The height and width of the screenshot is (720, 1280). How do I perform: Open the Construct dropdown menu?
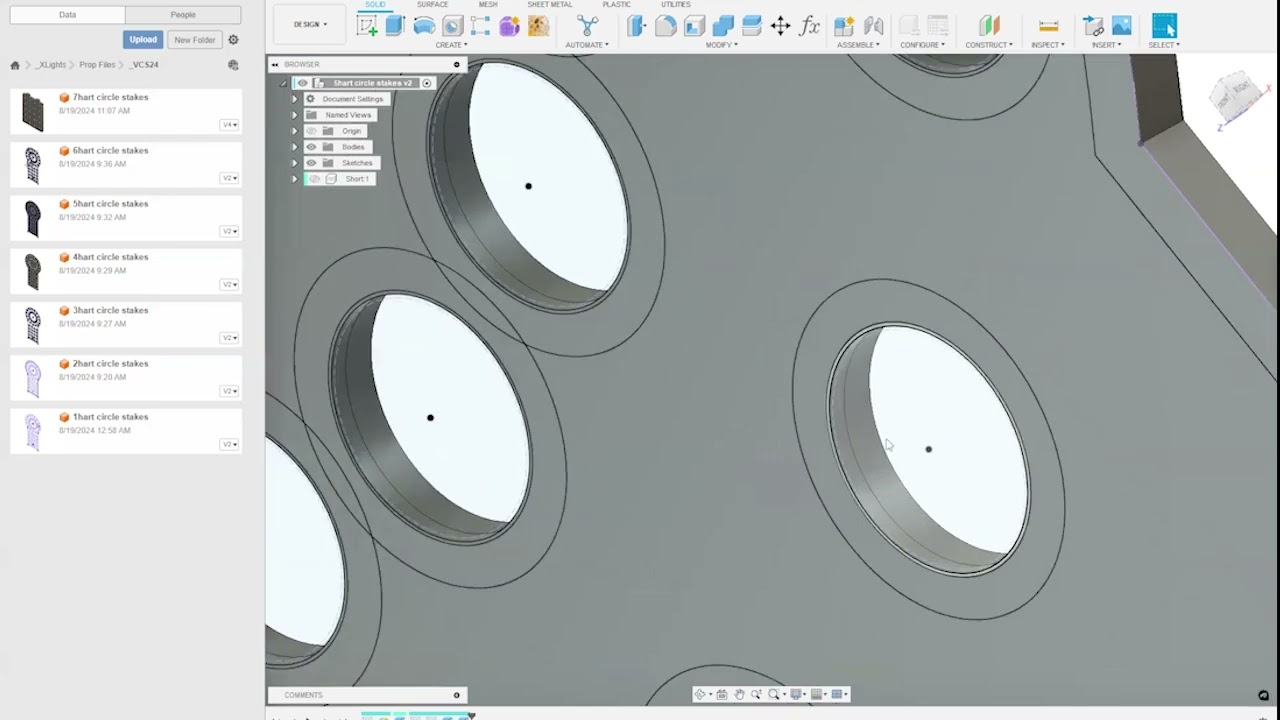tap(989, 45)
